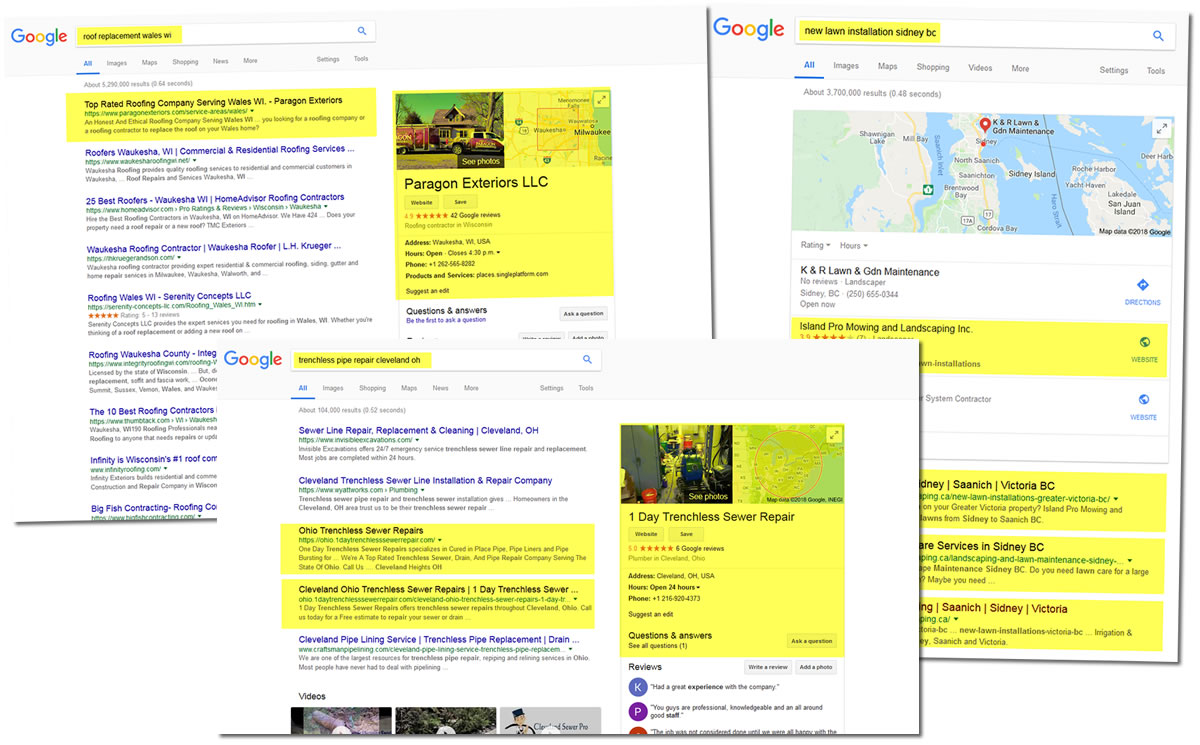Image resolution: width=1200 pixels, height=745 pixels.
Task: Open URL dropdown arrow for paragonexteriors.com result
Action: click(252, 113)
